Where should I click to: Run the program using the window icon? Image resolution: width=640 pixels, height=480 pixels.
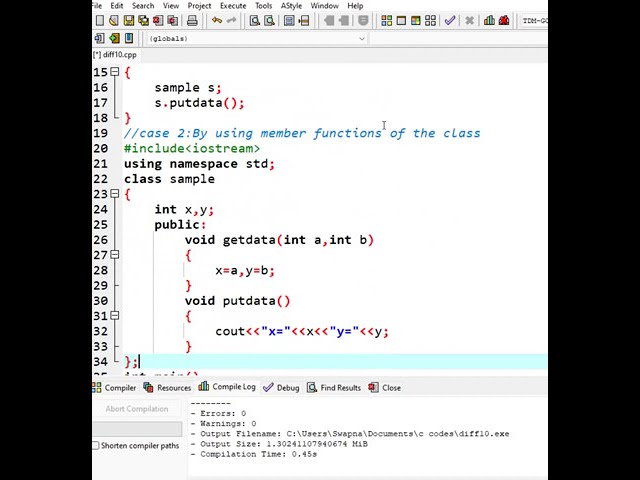pyautogui.click(x=401, y=20)
